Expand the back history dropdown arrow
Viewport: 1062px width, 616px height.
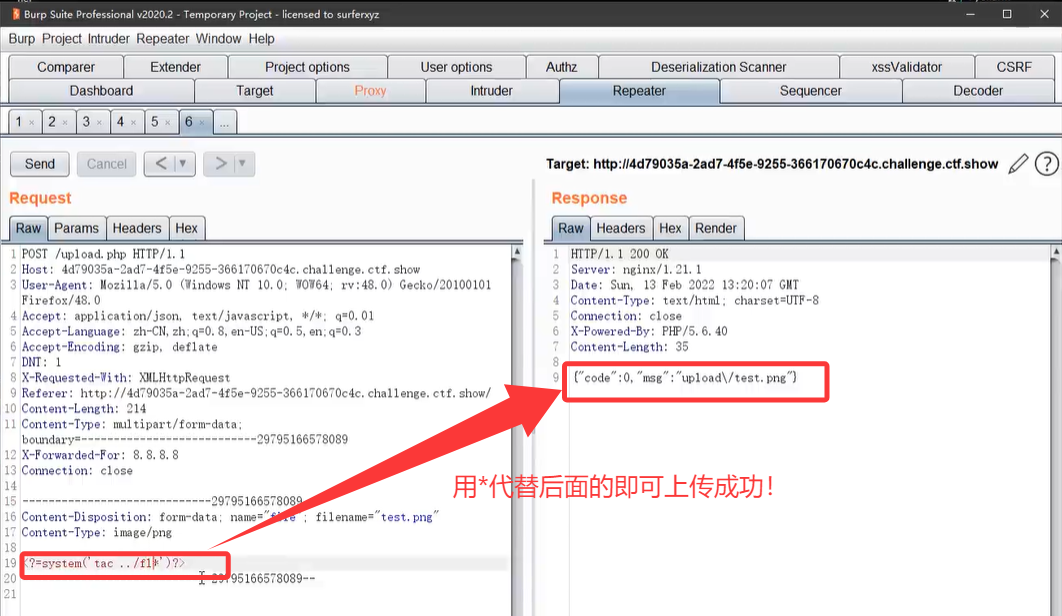pos(183,163)
